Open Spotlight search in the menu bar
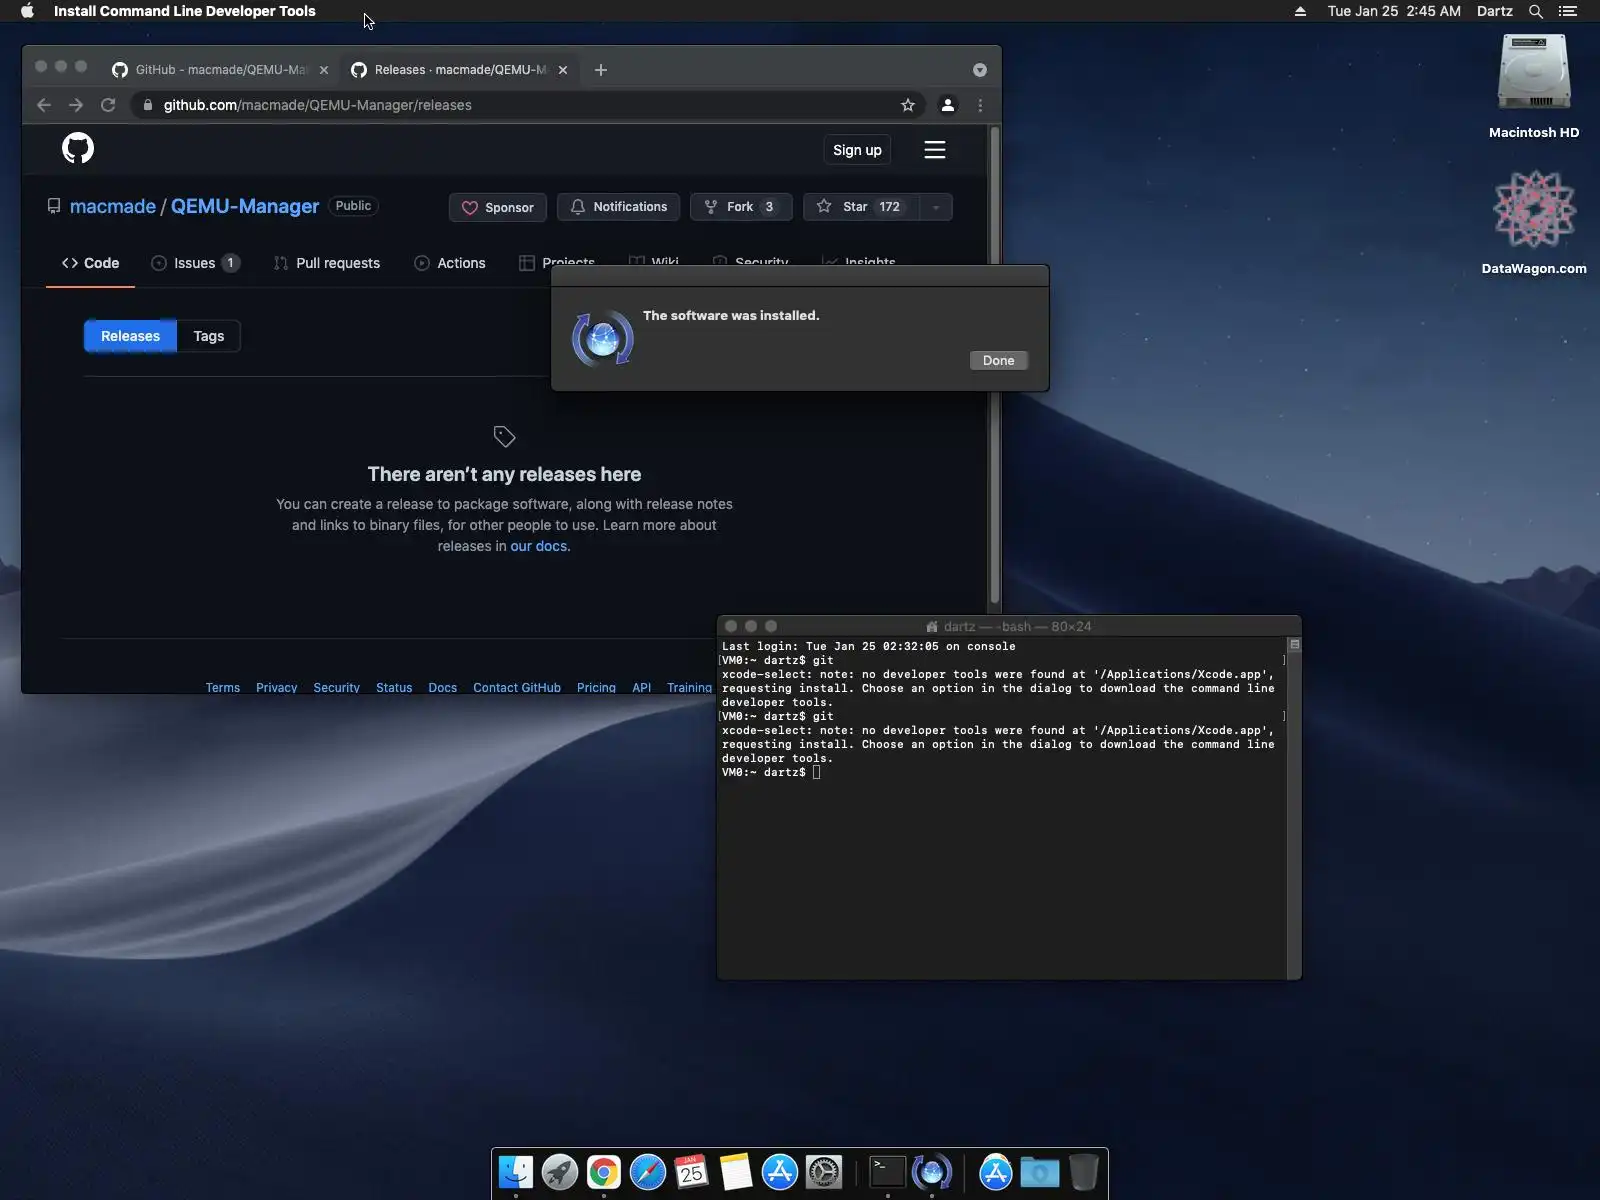Image resolution: width=1600 pixels, height=1200 pixels. coord(1536,11)
